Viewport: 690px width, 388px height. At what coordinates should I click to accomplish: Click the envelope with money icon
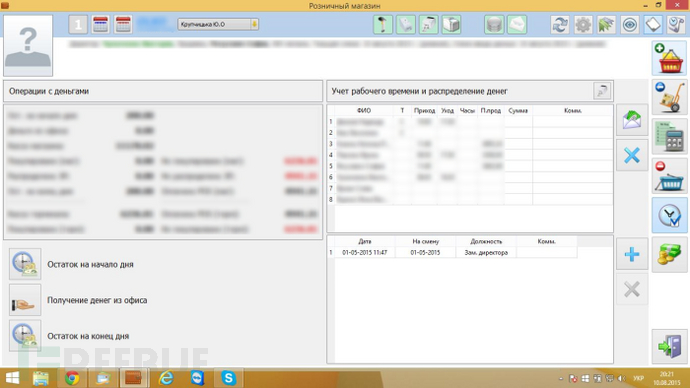coord(632,120)
